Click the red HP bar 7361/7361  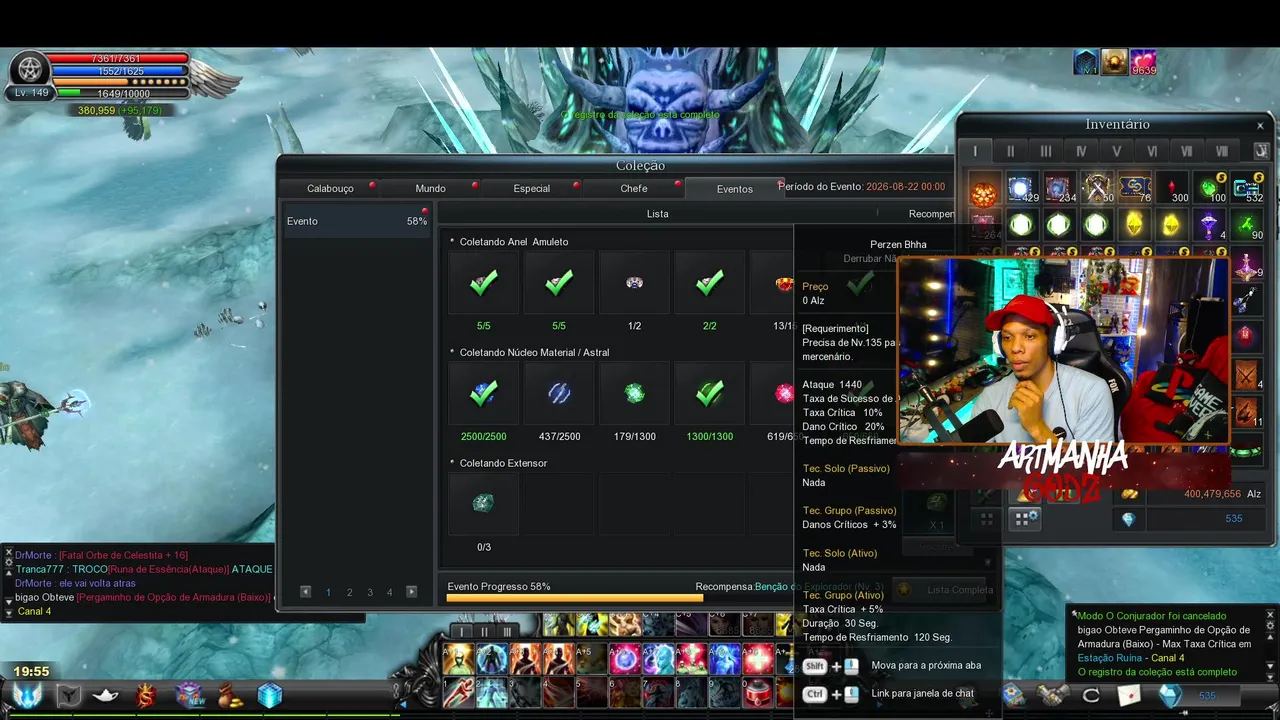[119, 59]
